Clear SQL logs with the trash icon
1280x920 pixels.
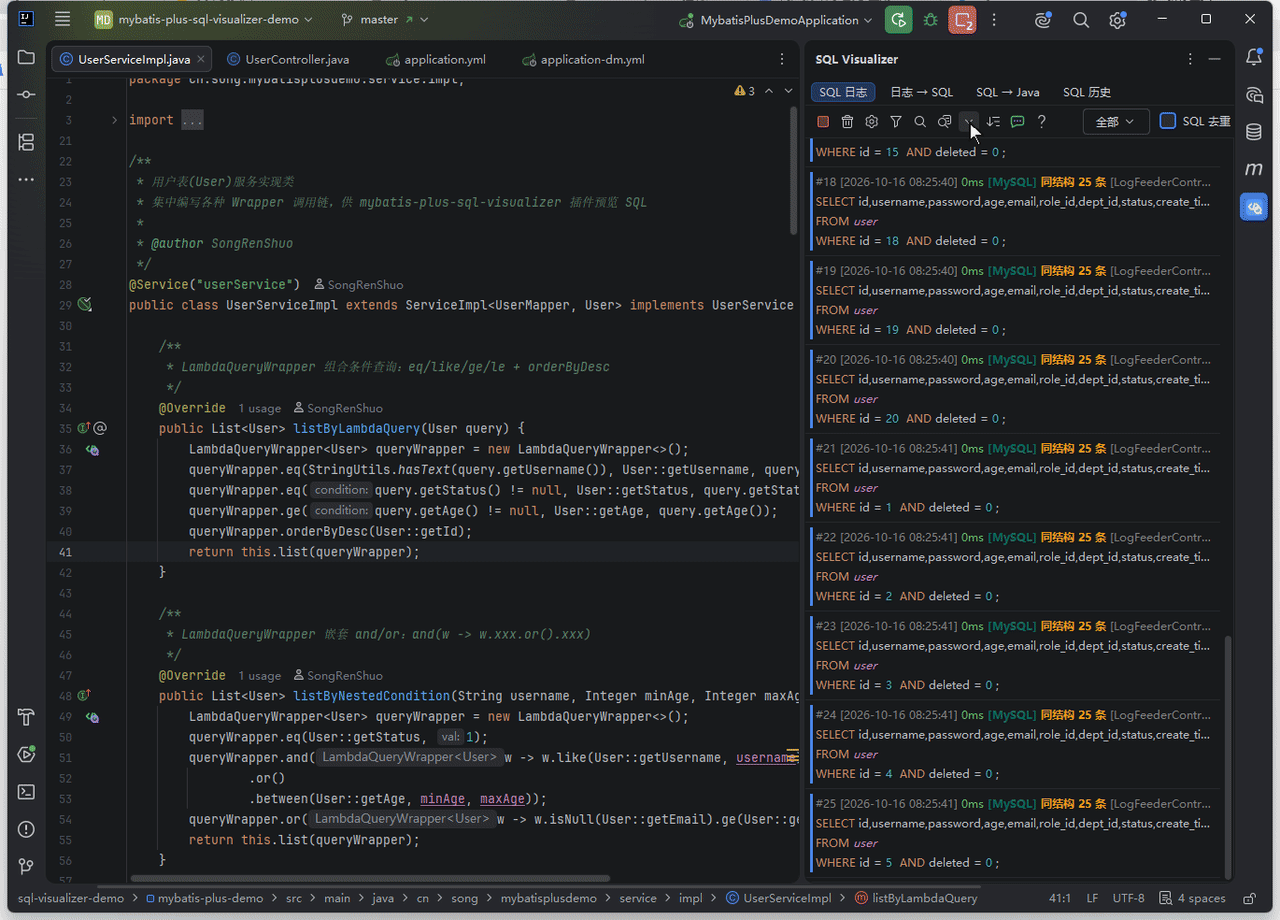(847, 122)
